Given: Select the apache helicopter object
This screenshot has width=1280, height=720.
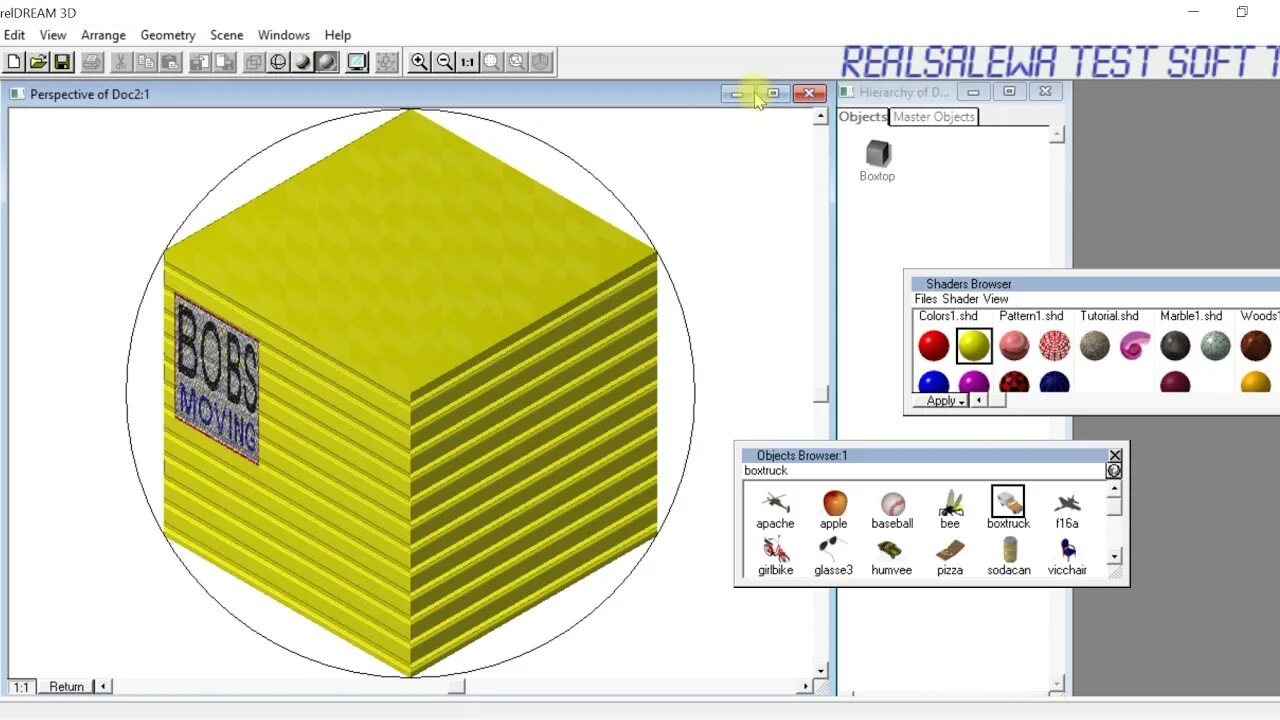Looking at the screenshot, I should (775, 509).
